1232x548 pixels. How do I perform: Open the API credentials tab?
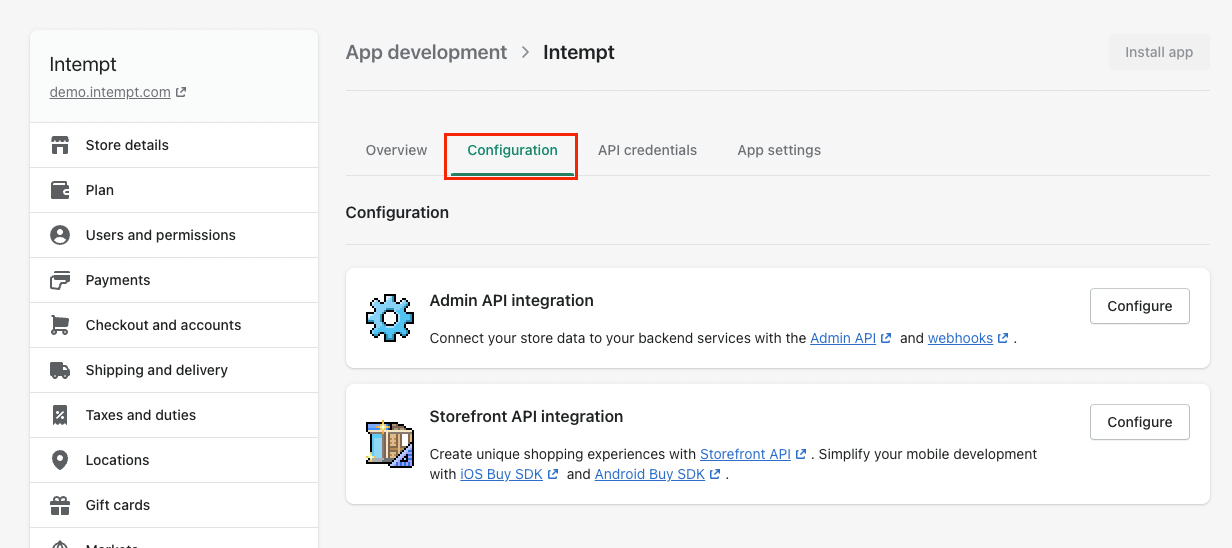pyautogui.click(x=647, y=150)
